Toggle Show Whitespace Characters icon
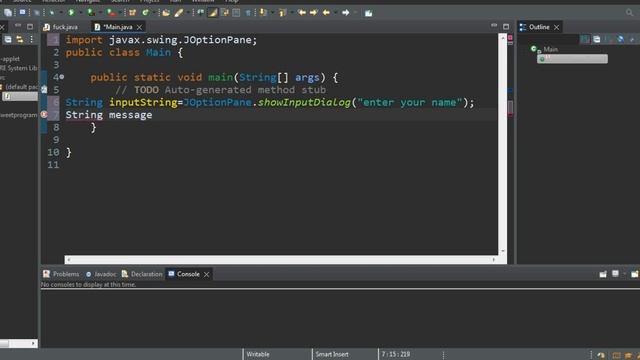 tap(248, 13)
